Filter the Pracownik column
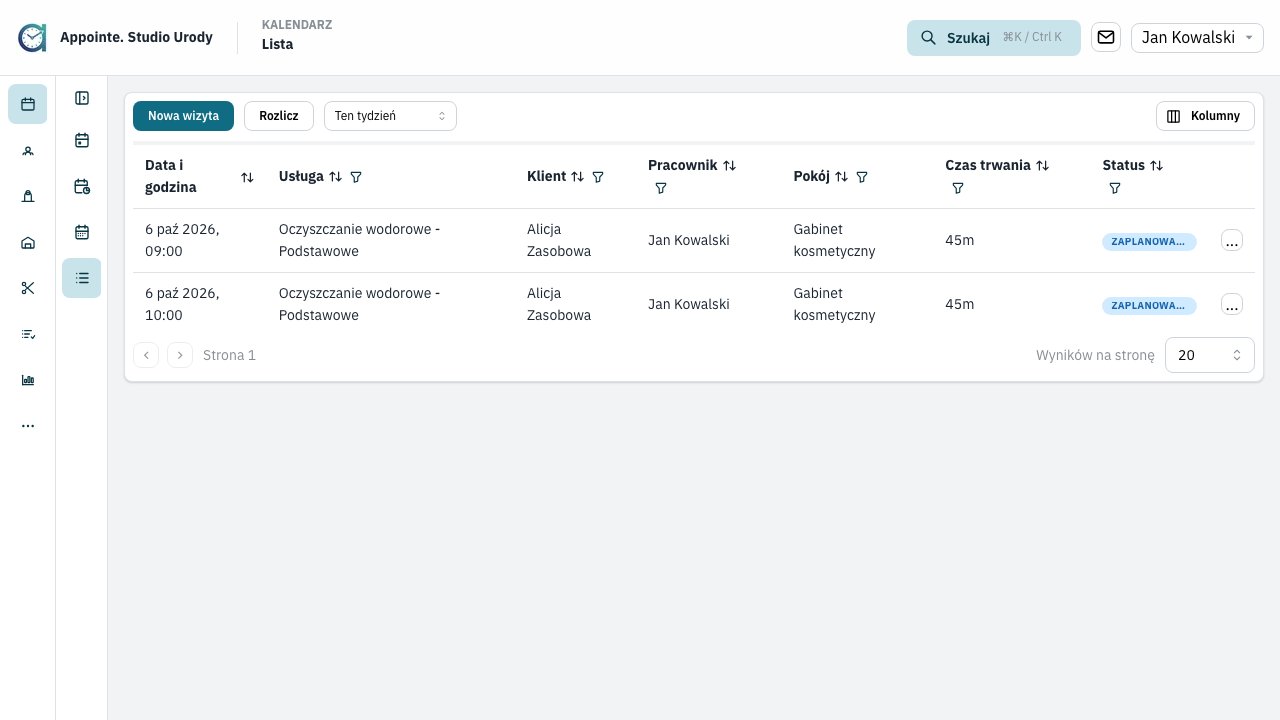This screenshot has width=1280, height=720. pos(661,188)
